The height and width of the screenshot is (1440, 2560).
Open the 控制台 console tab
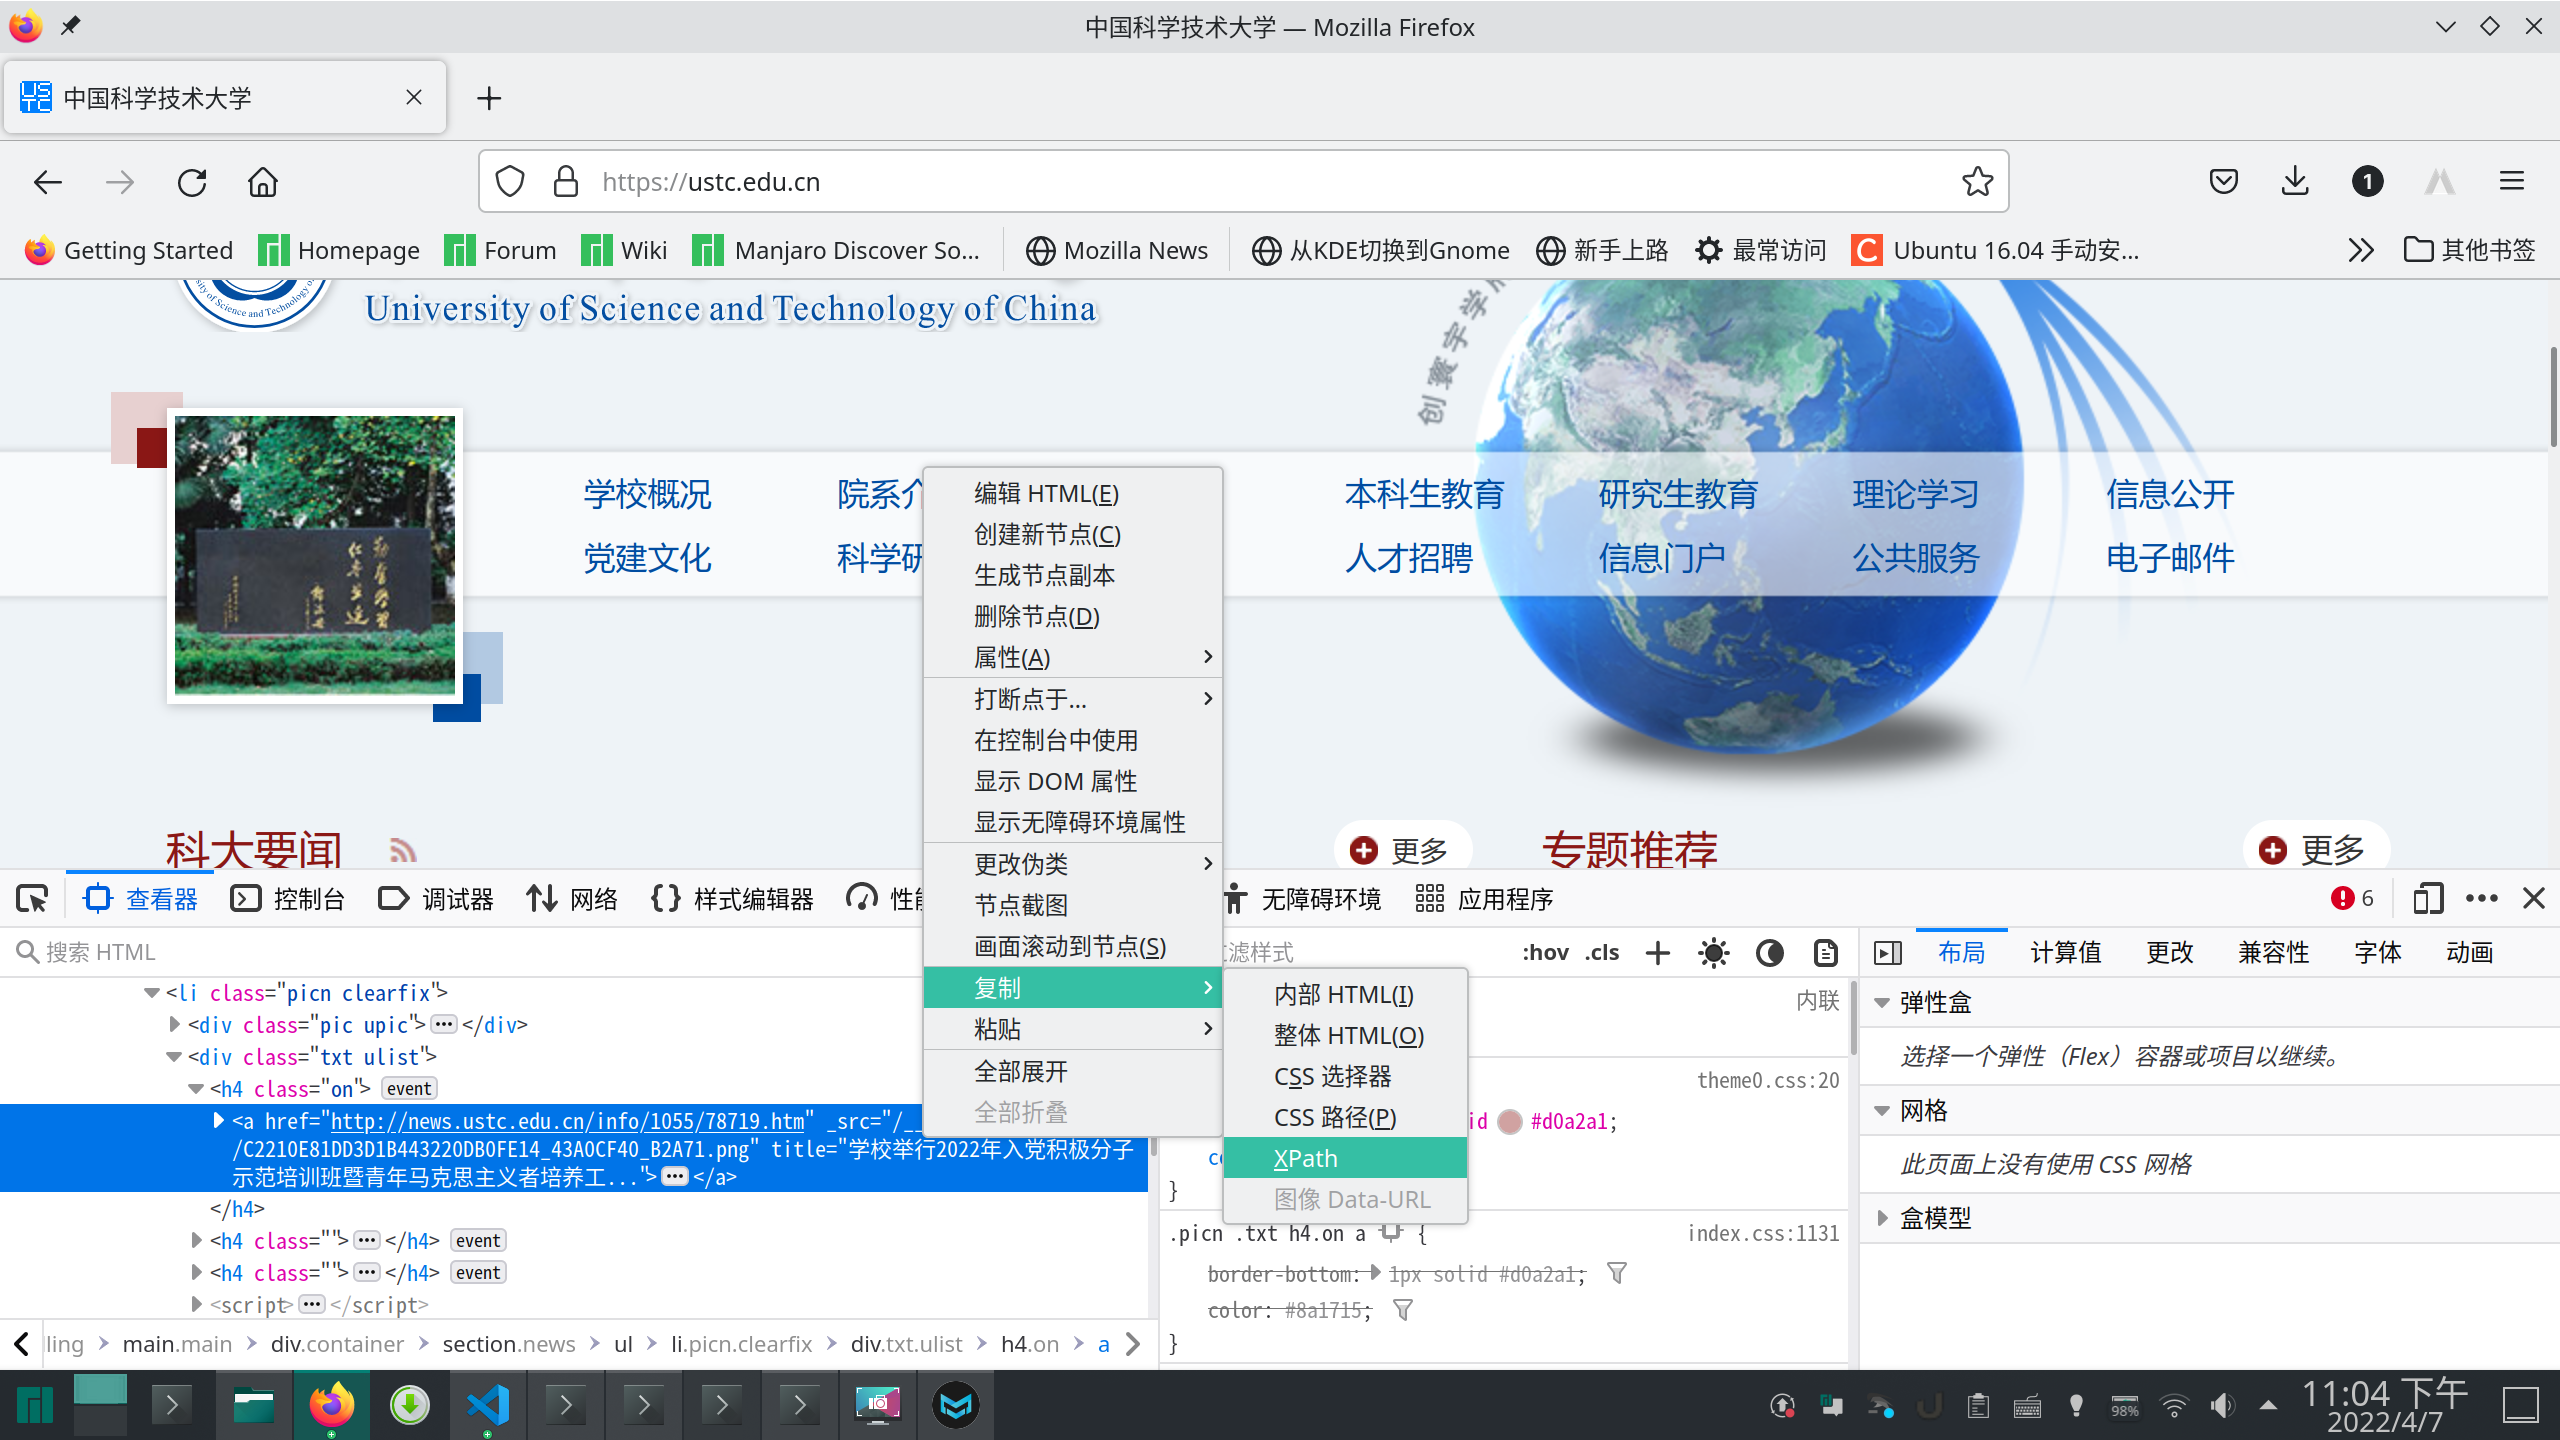pyautogui.click(x=288, y=899)
